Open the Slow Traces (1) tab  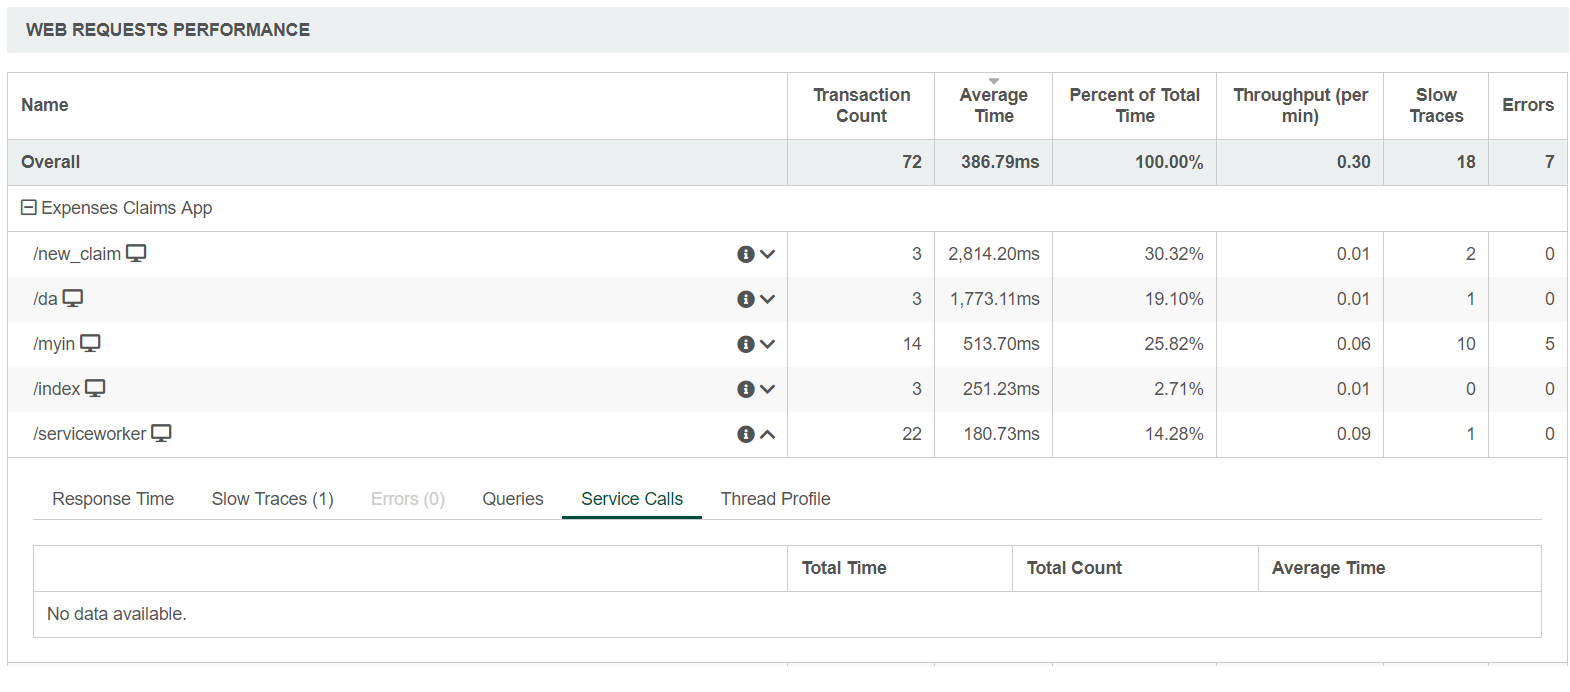pyautogui.click(x=272, y=499)
